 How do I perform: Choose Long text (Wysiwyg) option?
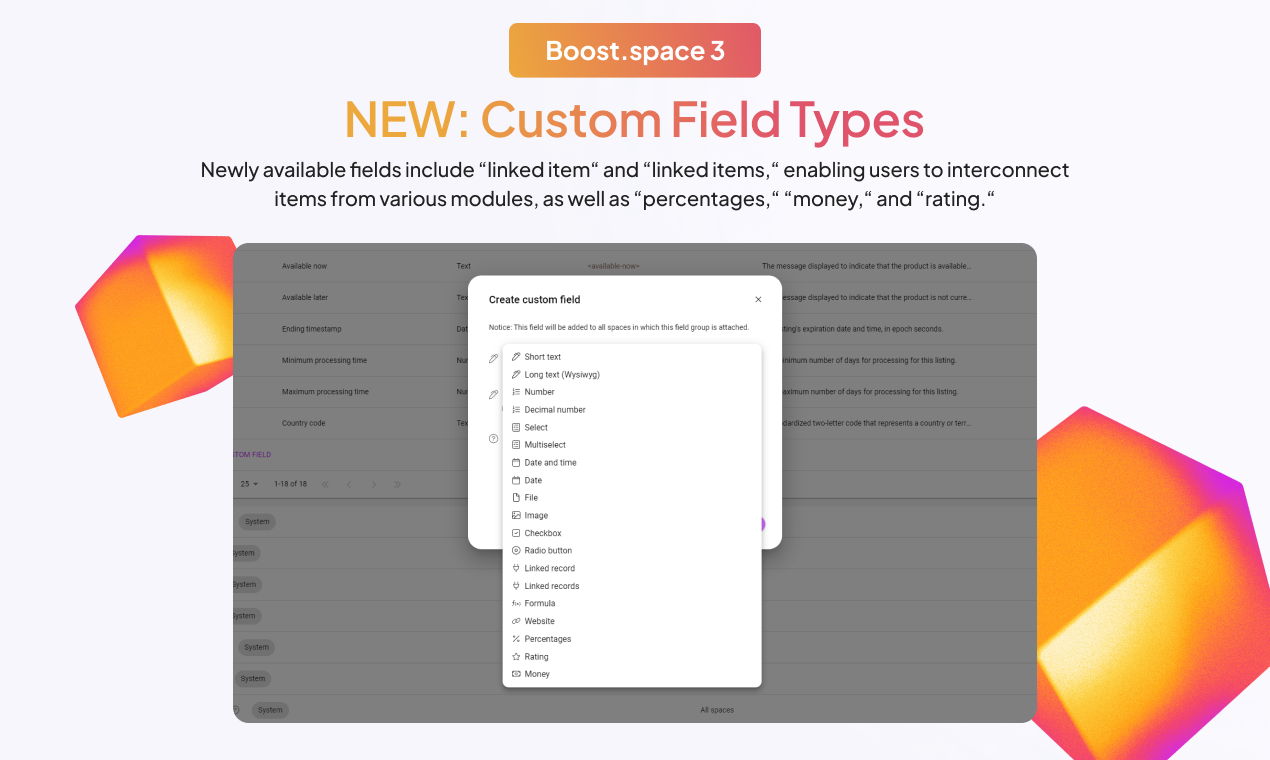tap(632, 375)
